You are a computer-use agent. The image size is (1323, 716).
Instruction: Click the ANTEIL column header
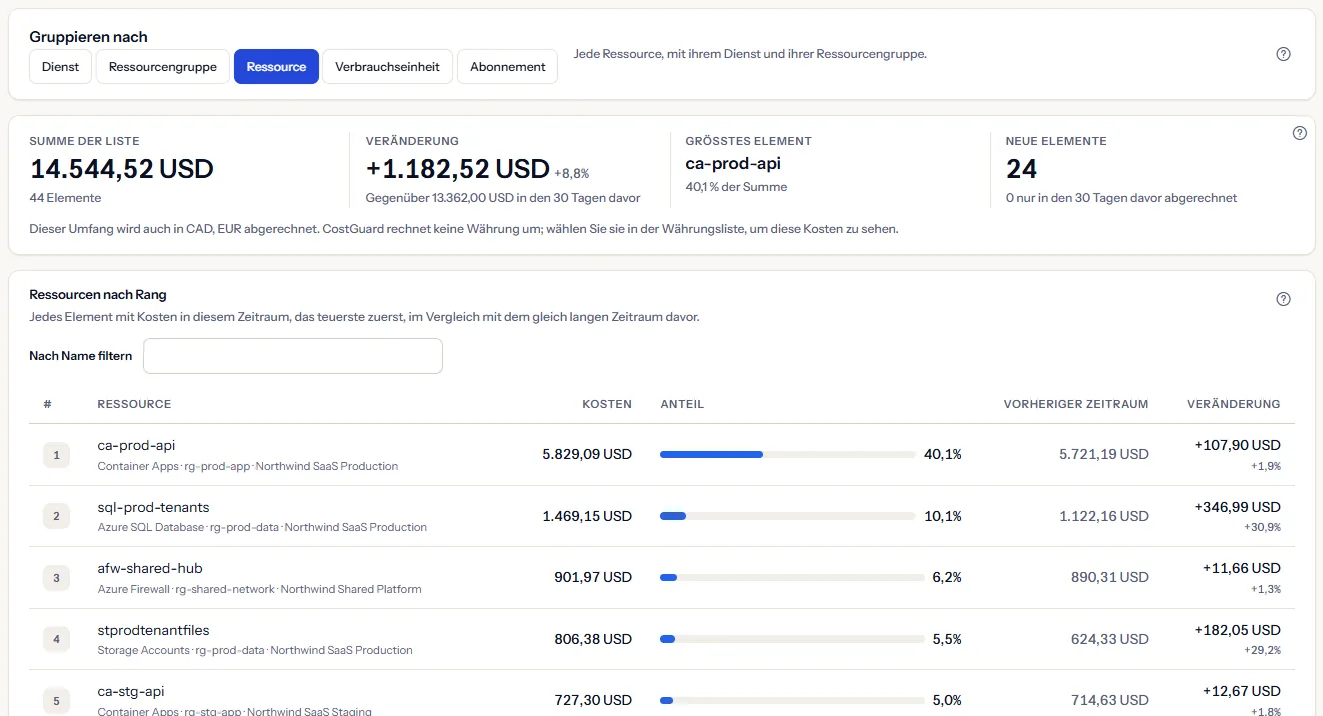(x=683, y=404)
